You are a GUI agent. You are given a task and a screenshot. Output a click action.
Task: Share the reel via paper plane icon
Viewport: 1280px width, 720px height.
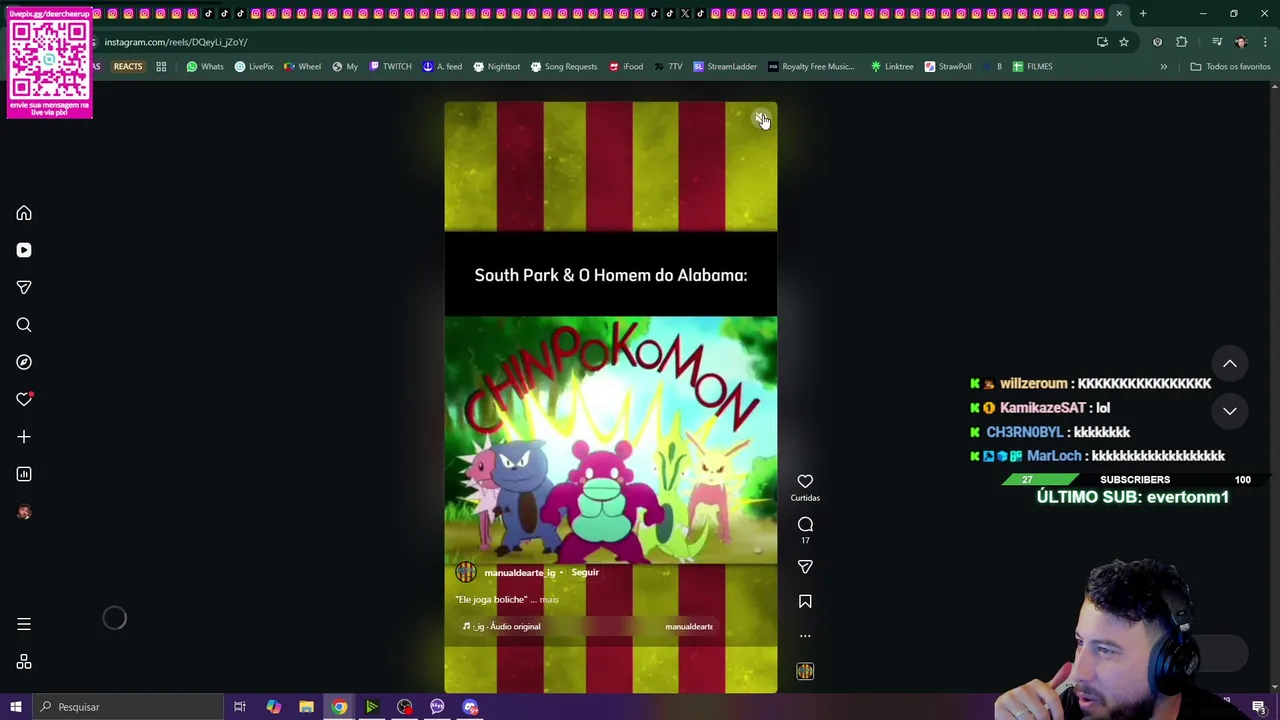tap(805, 567)
